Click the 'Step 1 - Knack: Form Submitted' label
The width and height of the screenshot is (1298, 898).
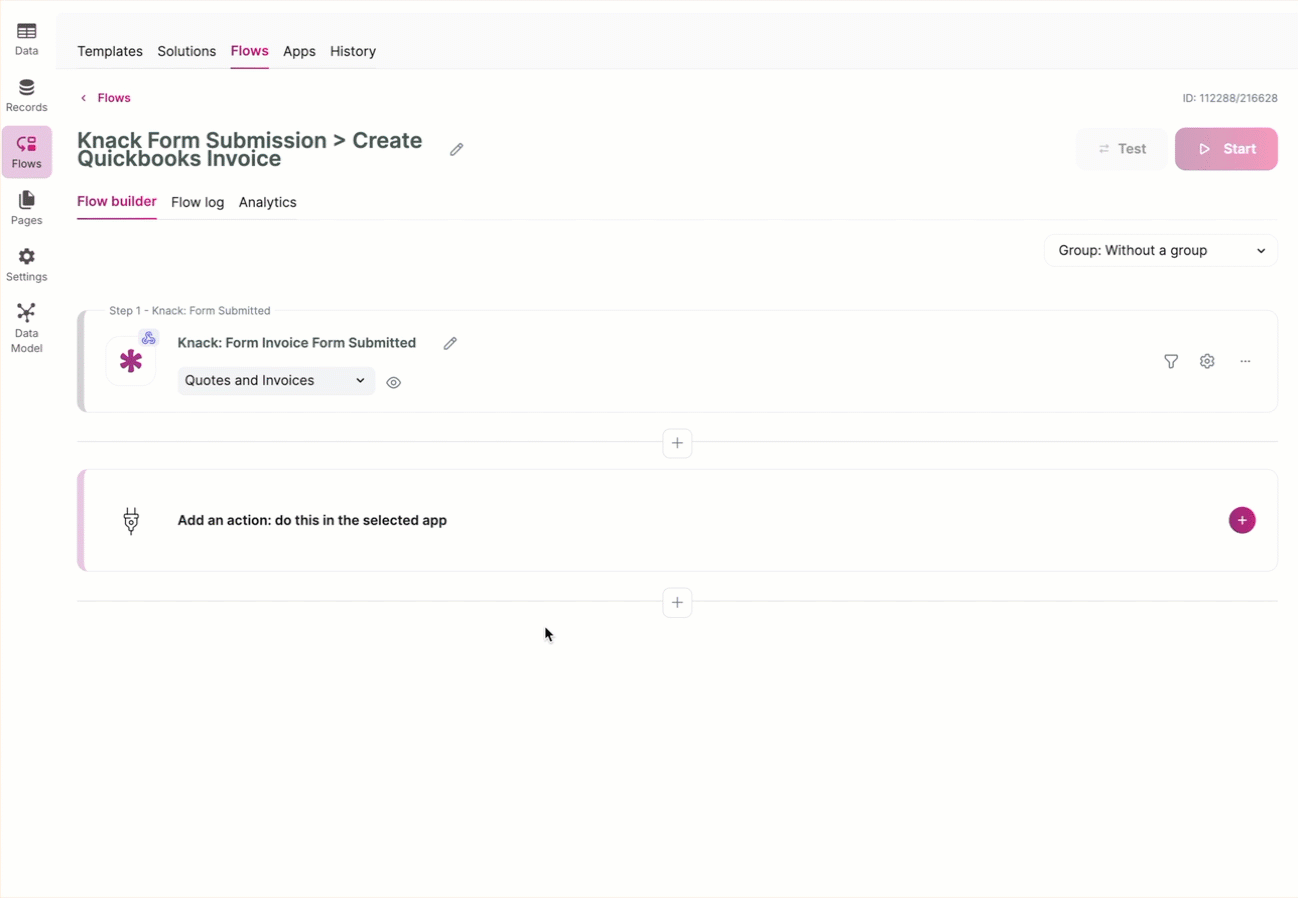coord(190,311)
